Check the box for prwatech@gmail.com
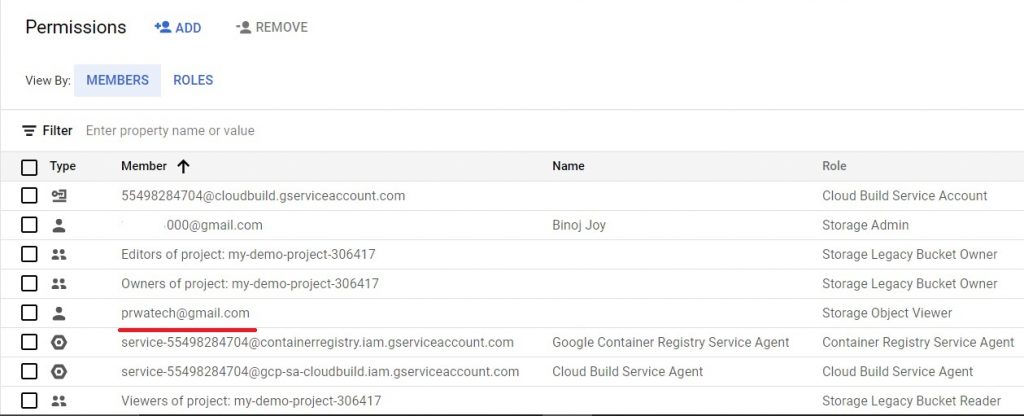 (x=29, y=313)
